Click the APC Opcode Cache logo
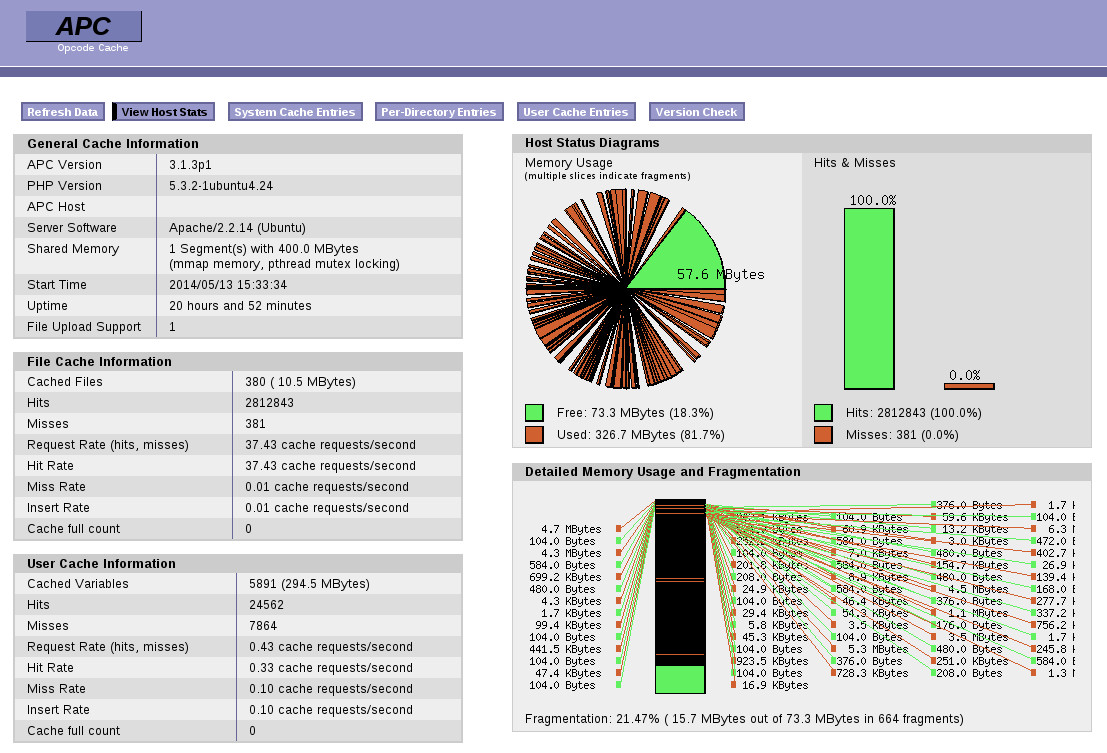 pos(84,31)
